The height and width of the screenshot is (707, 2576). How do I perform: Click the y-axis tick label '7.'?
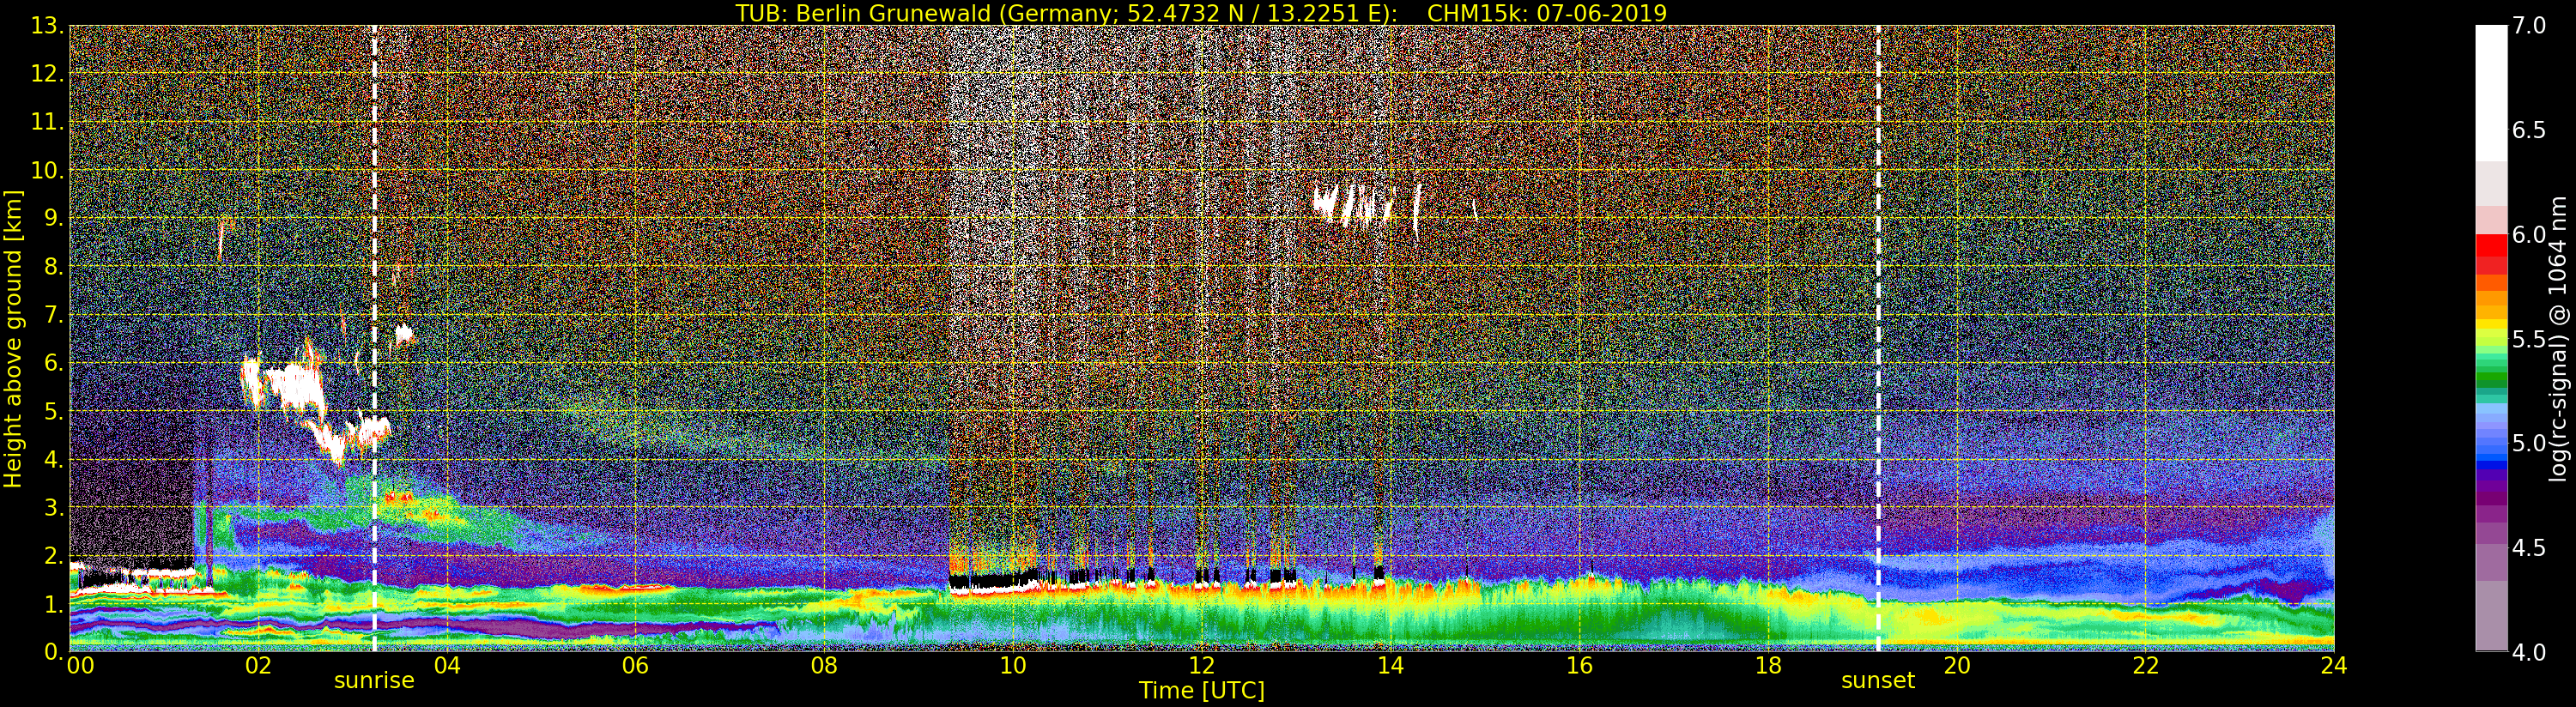[x=54, y=315]
